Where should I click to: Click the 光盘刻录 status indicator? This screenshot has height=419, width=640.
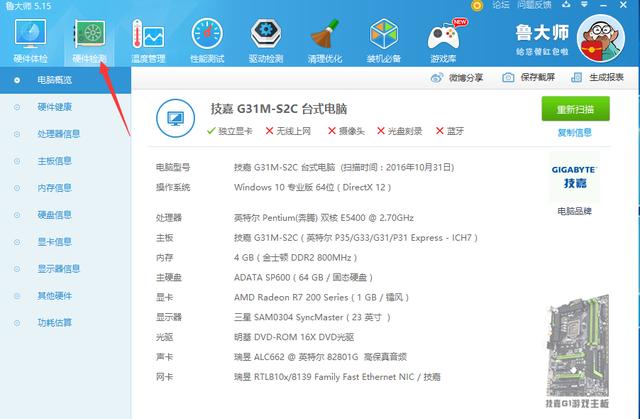(400, 131)
